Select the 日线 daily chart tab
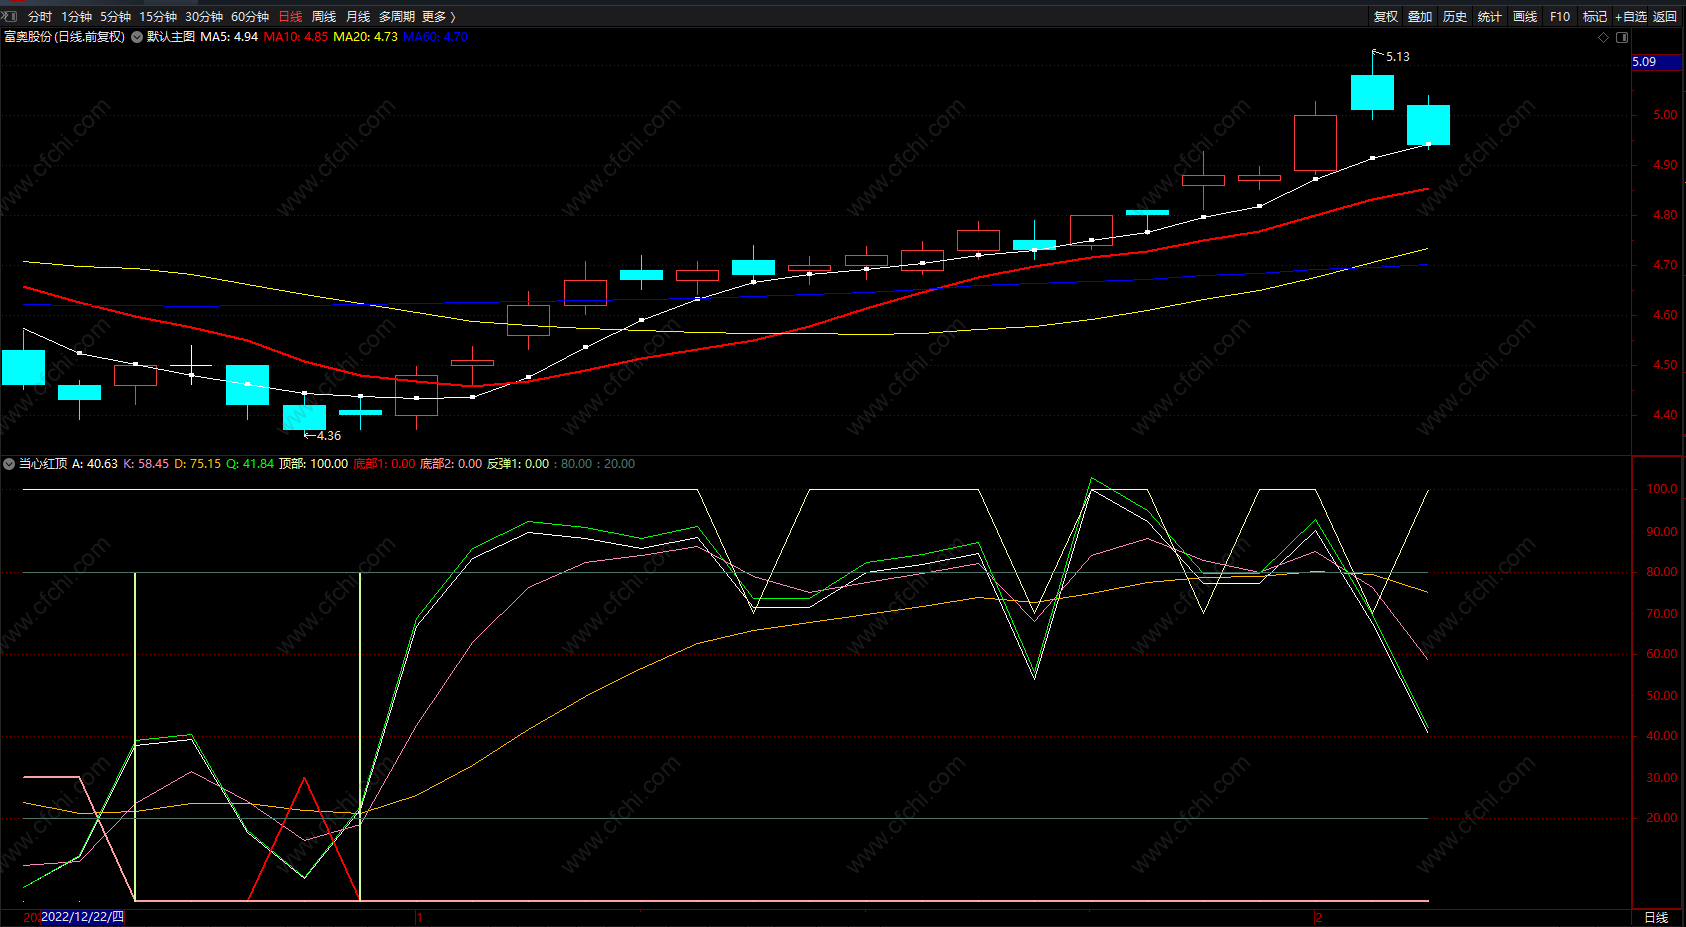The image size is (1686, 927). pyautogui.click(x=290, y=17)
